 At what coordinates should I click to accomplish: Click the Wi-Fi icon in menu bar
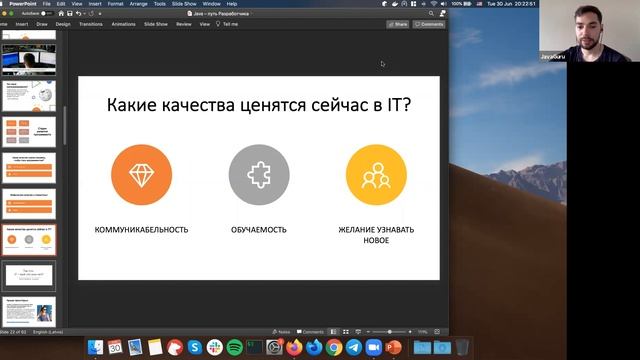click(x=434, y=4)
